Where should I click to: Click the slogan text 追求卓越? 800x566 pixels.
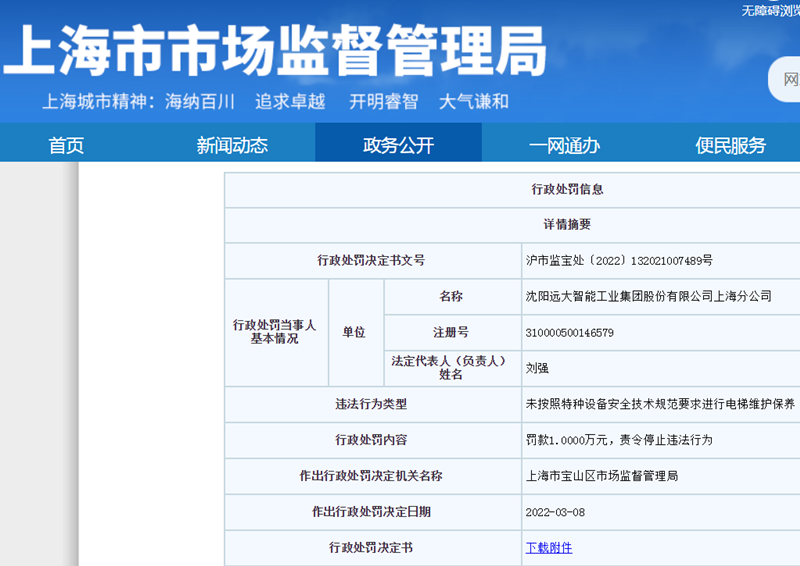click(290, 102)
